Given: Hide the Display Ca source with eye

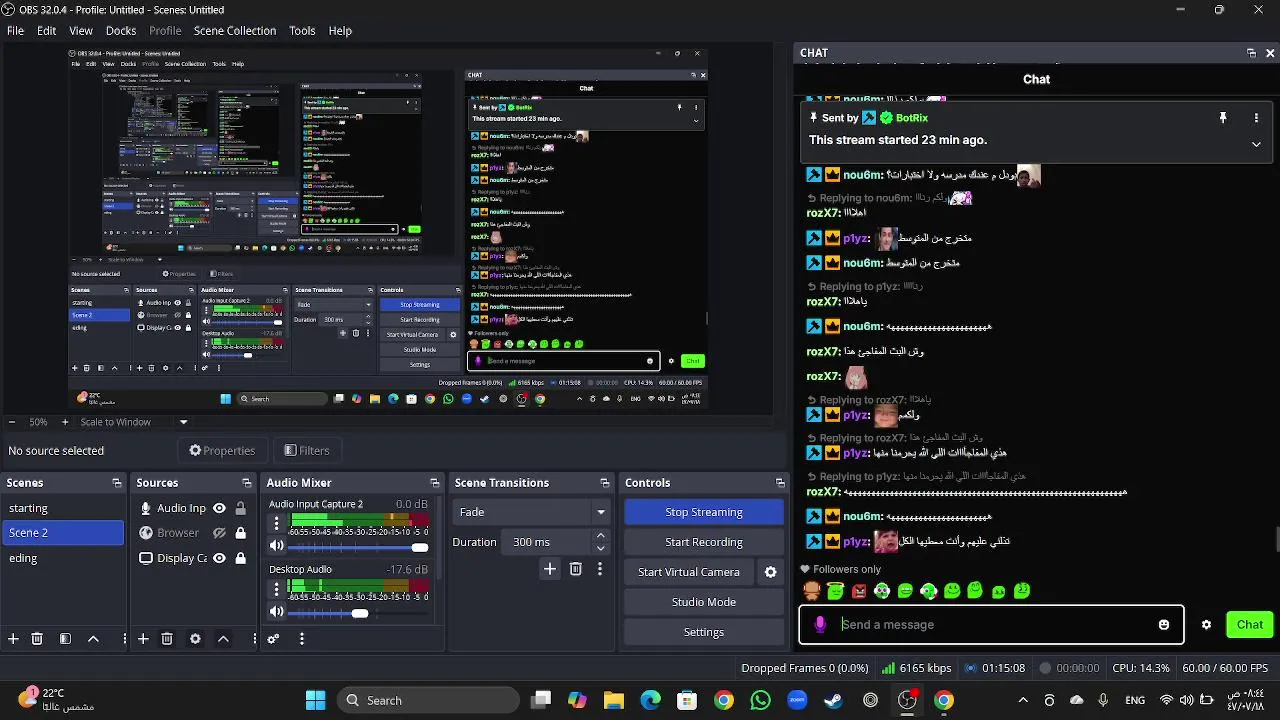Looking at the screenshot, I should (219, 558).
